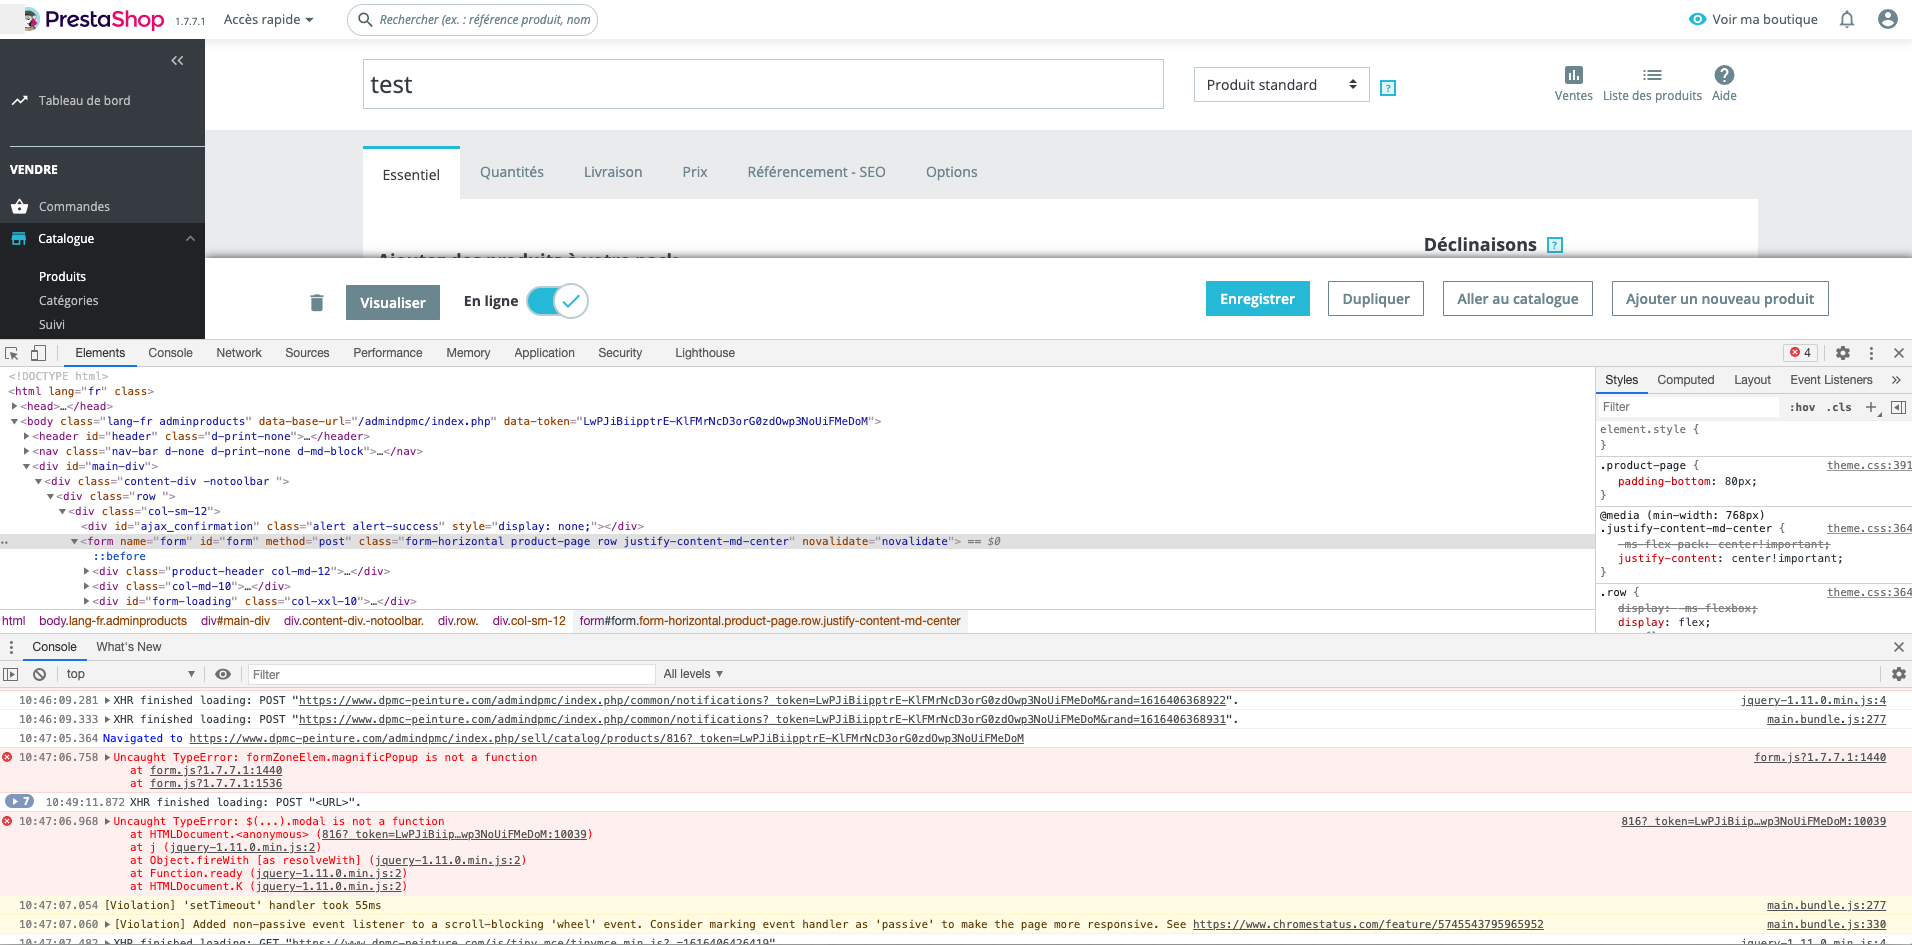Show console sidebar icon
This screenshot has width=1912, height=945.
[11, 675]
